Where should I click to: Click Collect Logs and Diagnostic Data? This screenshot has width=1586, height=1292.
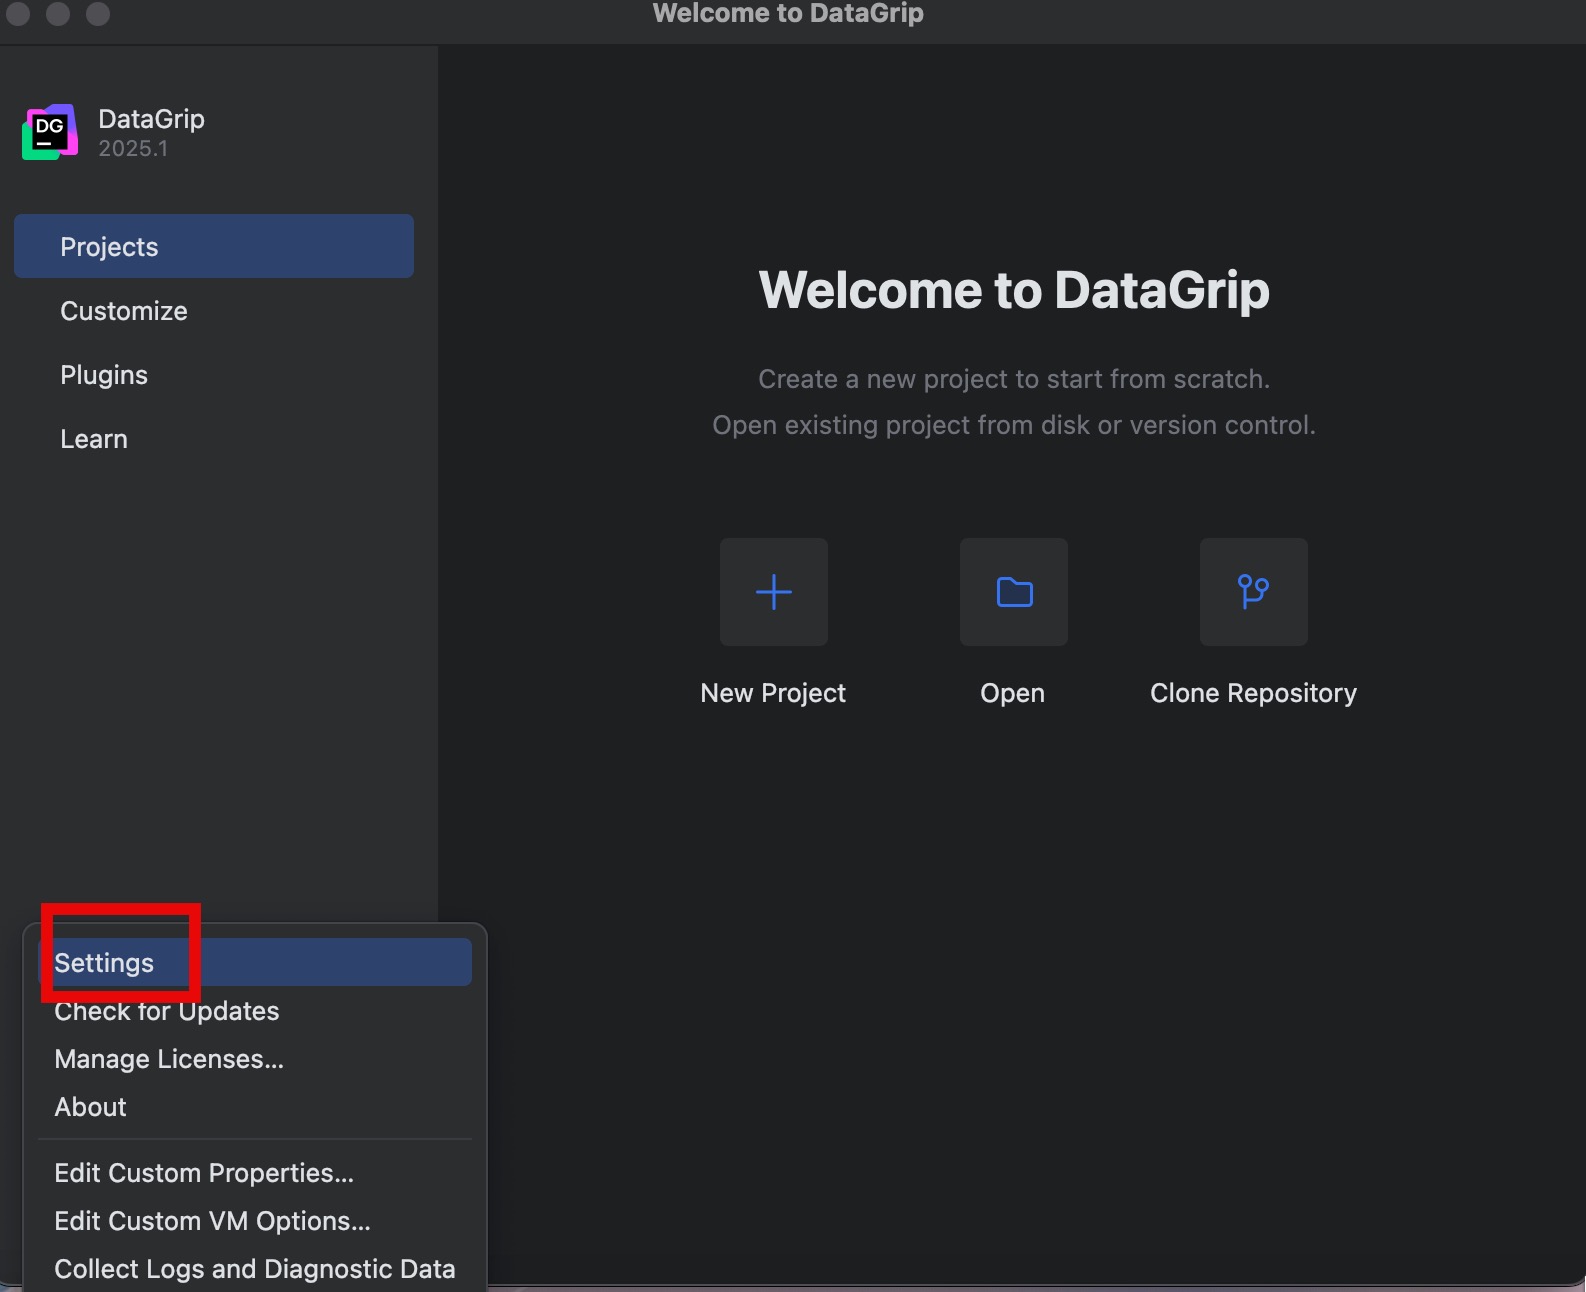tap(254, 1269)
